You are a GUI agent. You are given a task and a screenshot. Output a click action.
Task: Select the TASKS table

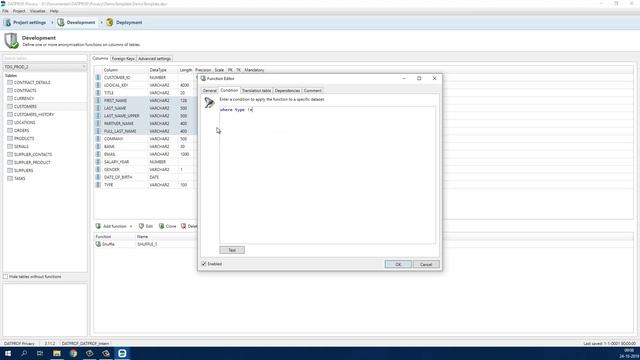(x=20, y=178)
